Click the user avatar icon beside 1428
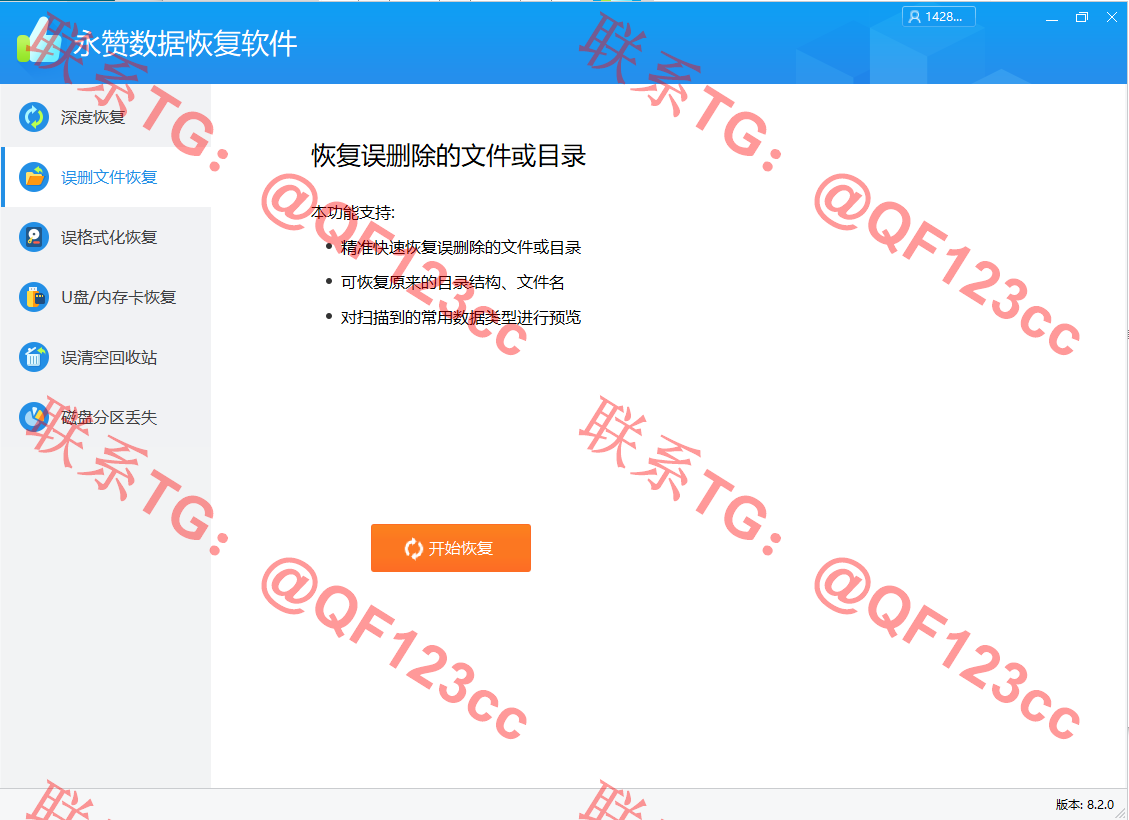 (x=914, y=17)
